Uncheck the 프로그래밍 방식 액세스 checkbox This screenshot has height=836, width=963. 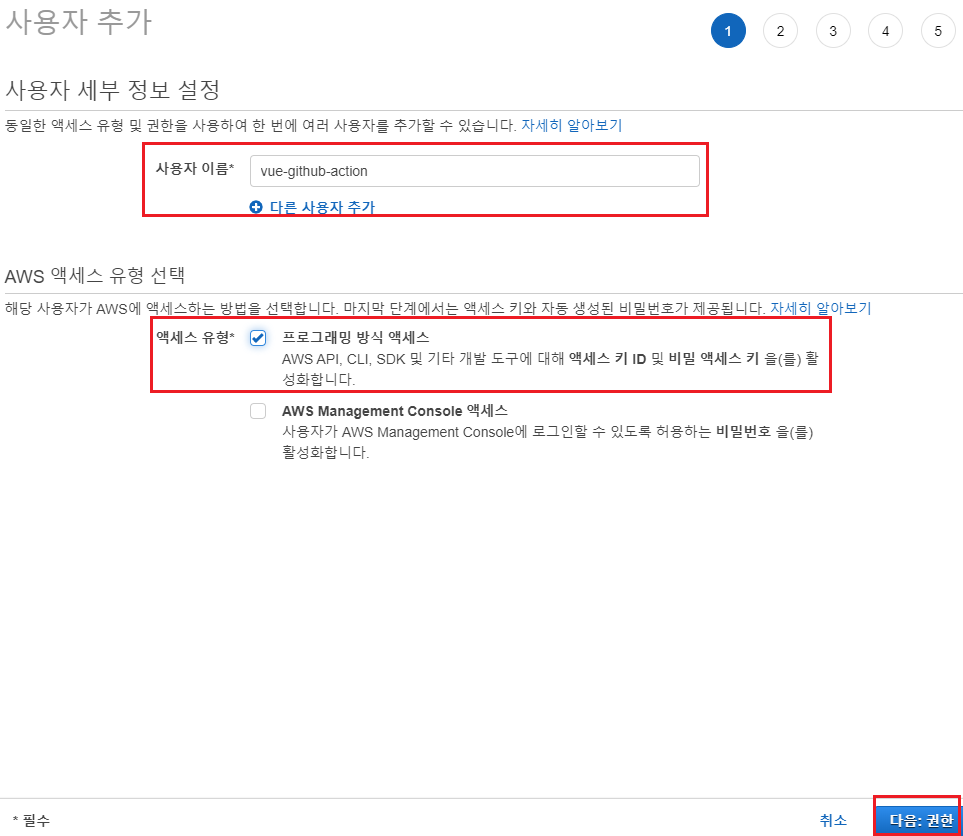pos(258,338)
